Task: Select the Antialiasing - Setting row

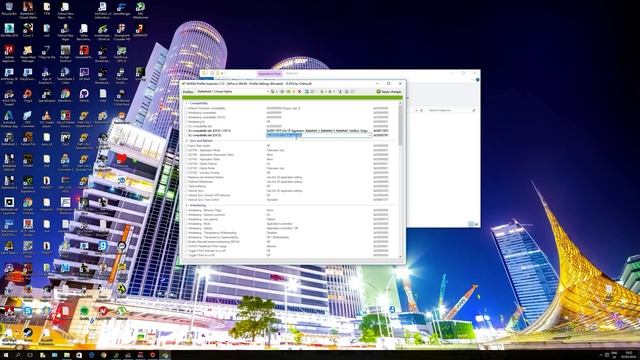Action: click(x=290, y=228)
